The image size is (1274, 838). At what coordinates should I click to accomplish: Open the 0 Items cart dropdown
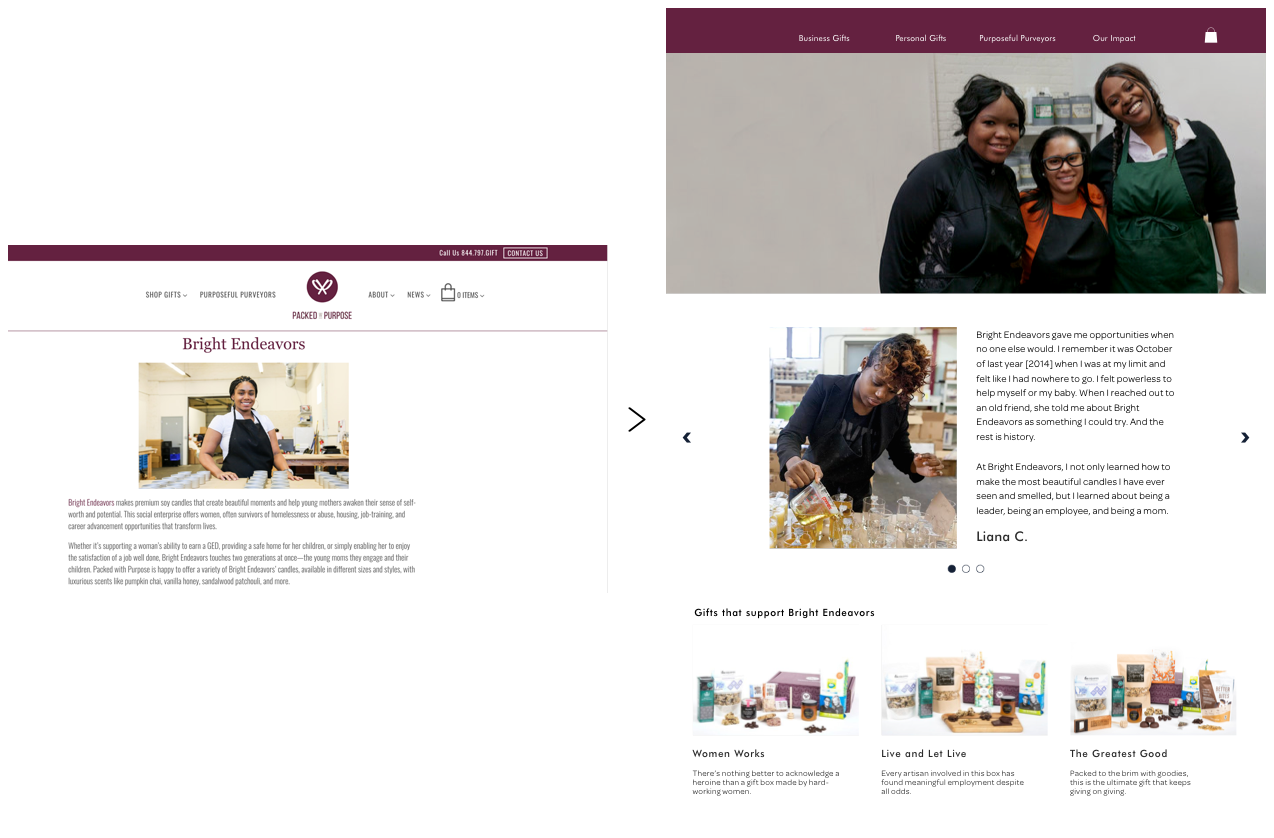click(470, 295)
